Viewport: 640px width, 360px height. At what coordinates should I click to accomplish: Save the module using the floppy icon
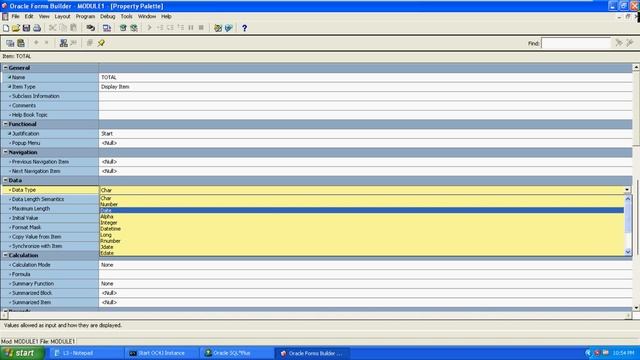(27, 28)
